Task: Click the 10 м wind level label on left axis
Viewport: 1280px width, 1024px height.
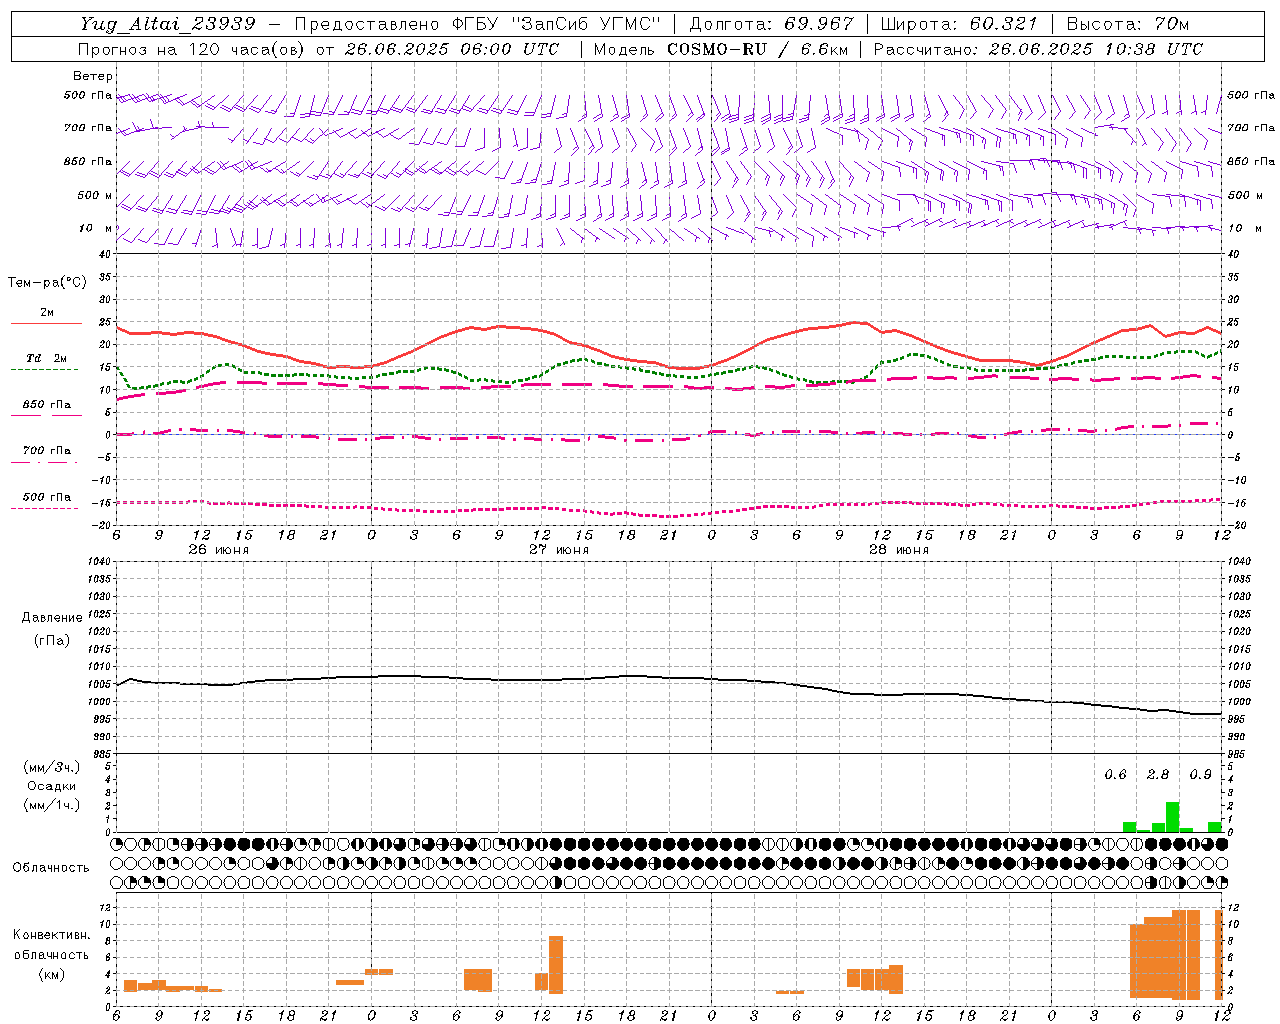Action: pos(96,229)
